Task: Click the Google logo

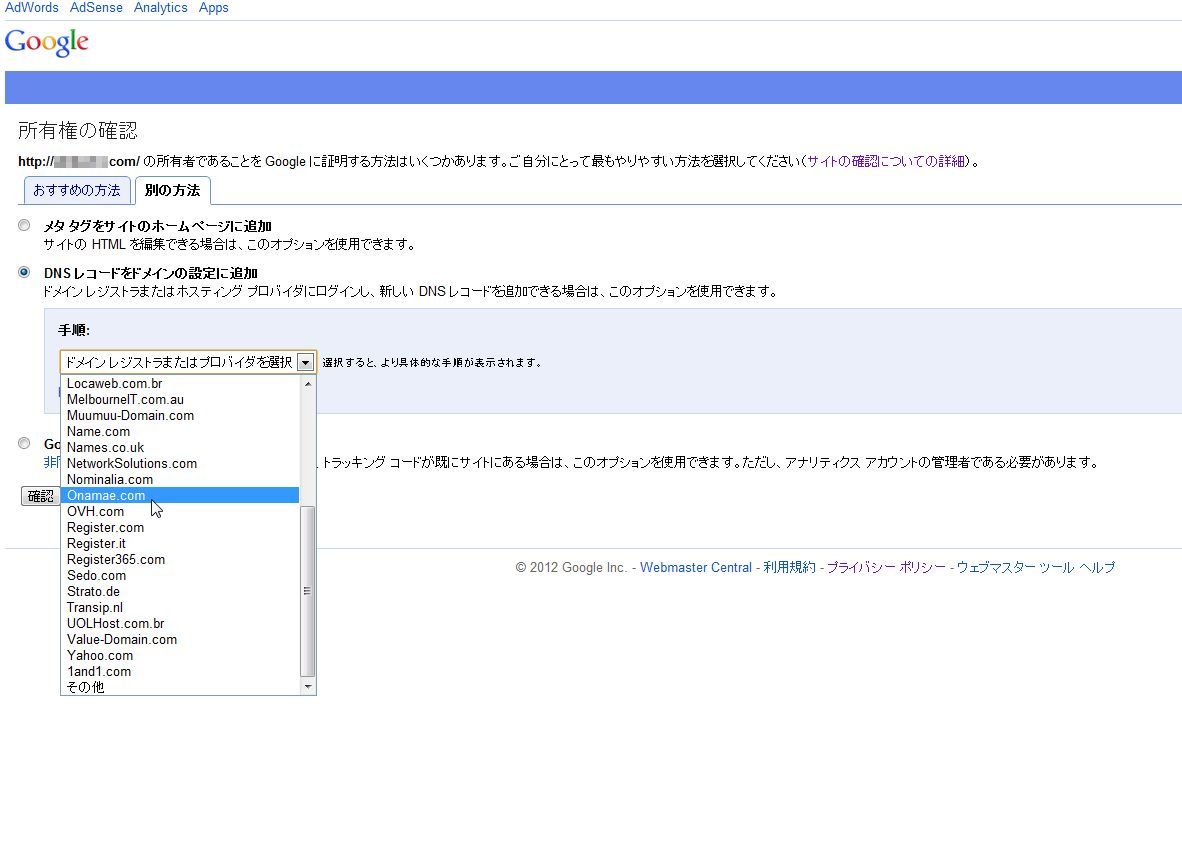Action: point(47,42)
